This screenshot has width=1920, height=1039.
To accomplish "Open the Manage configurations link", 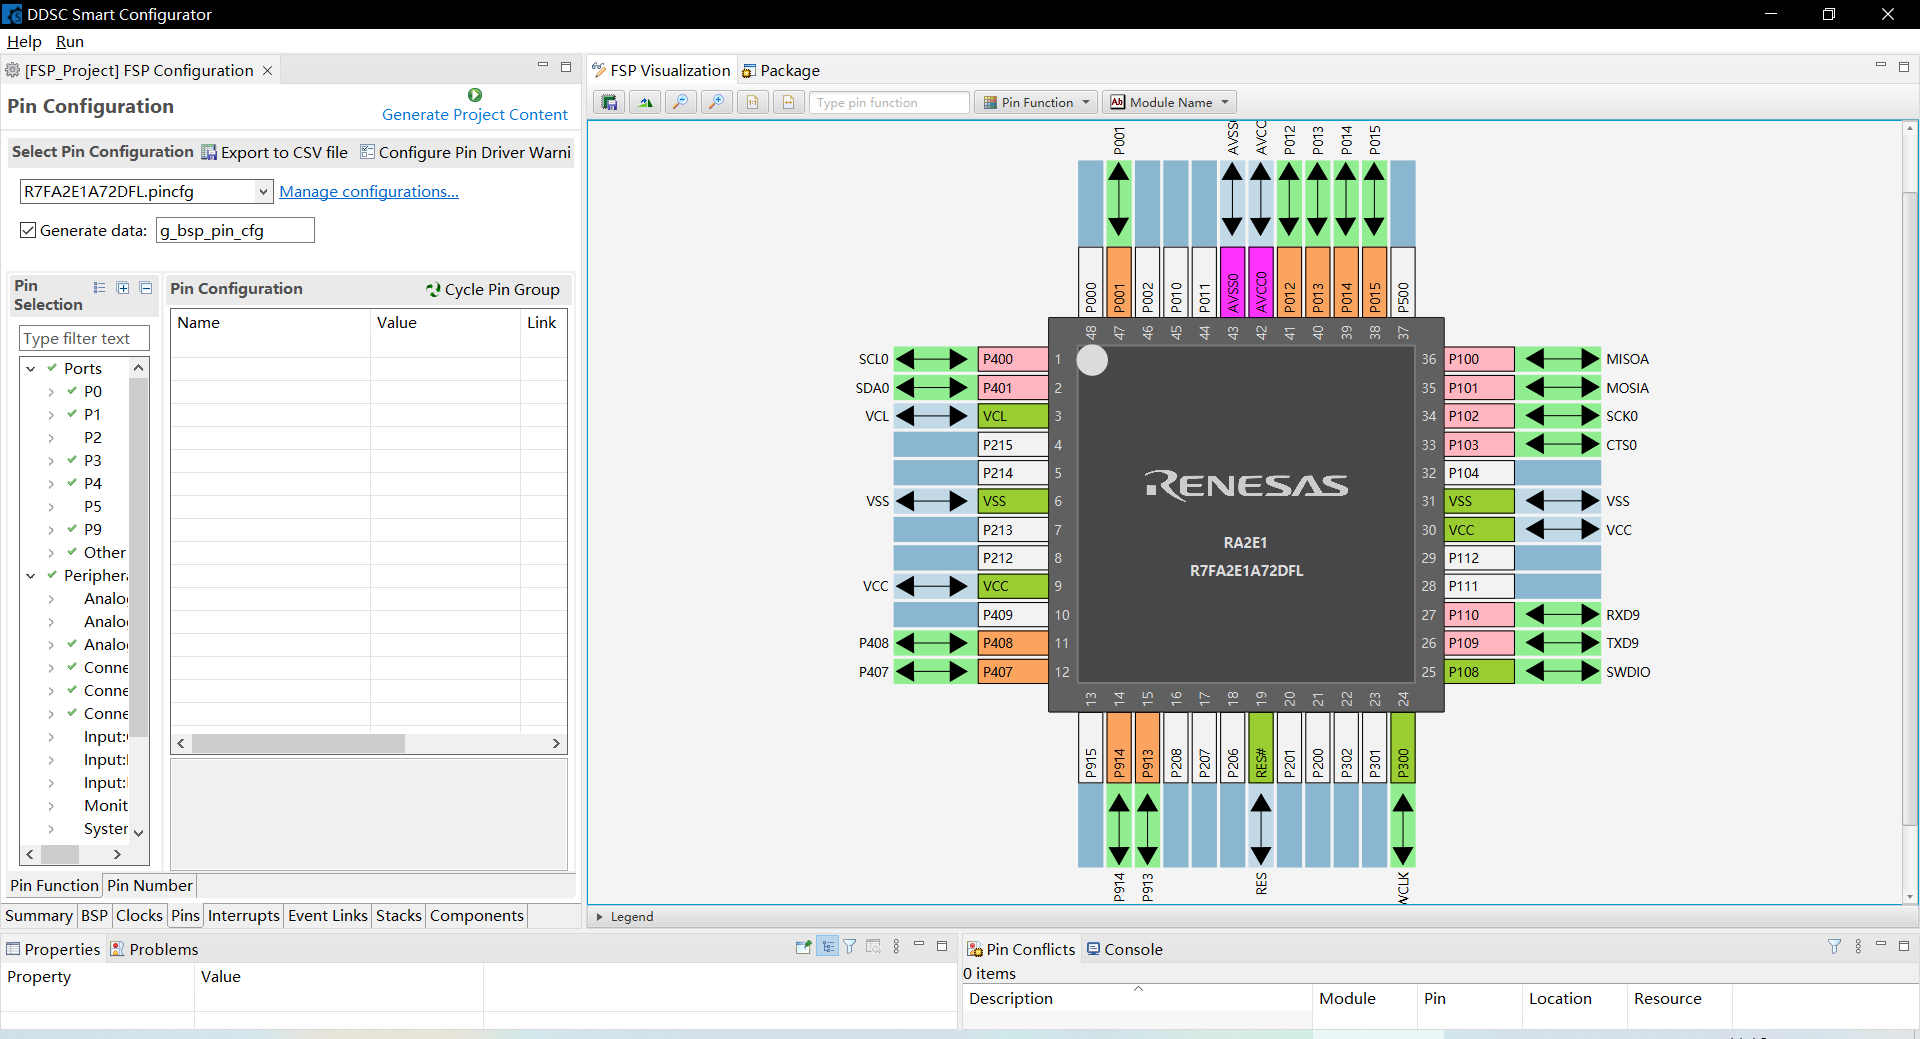I will point(369,192).
